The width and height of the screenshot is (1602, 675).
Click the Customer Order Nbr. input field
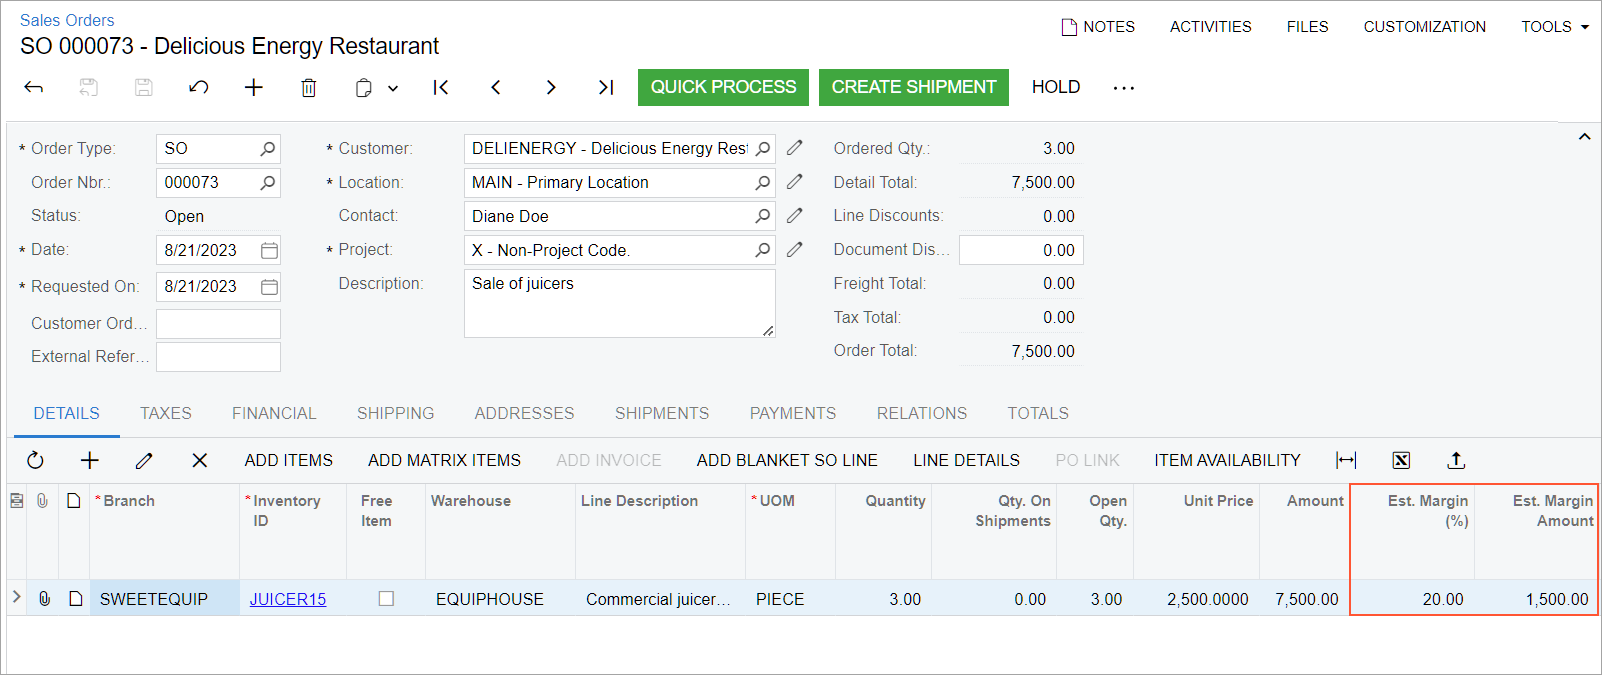click(218, 323)
